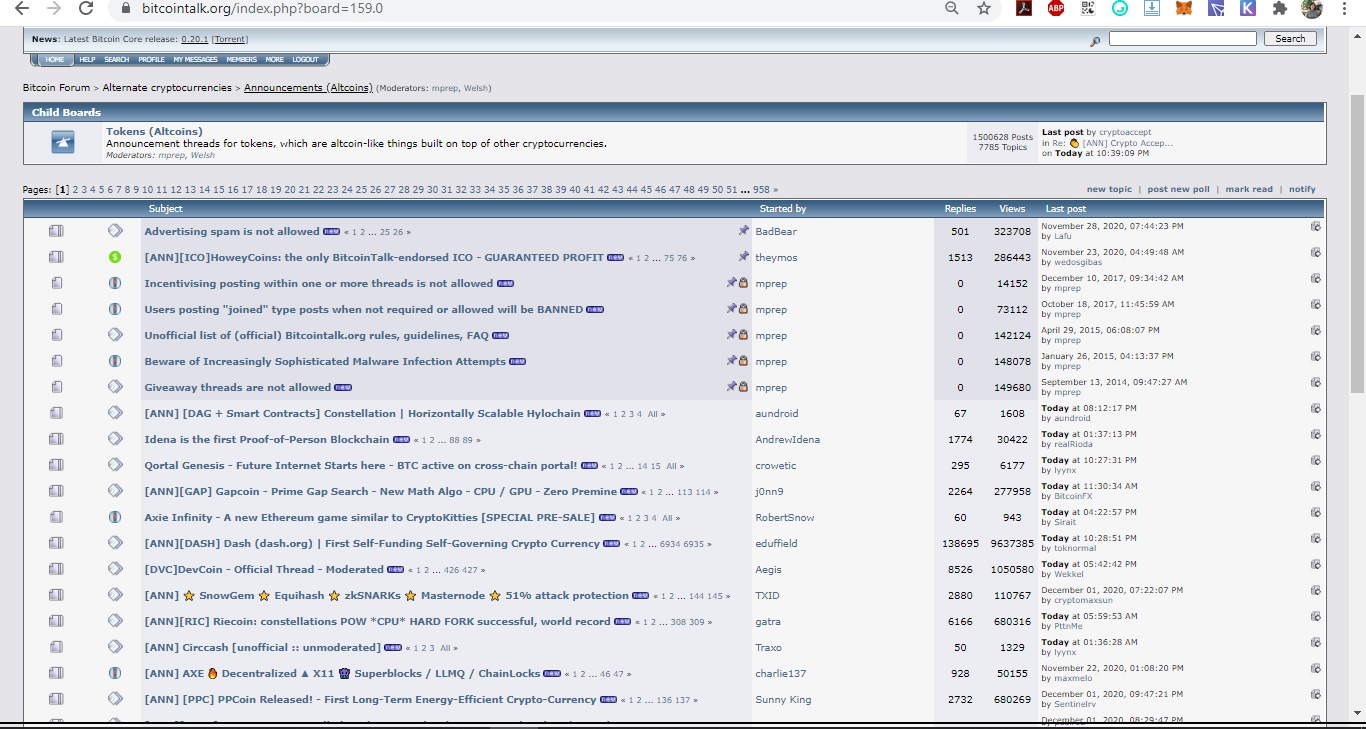Viewport: 1366px width, 729px height.
Task: Open the MetaMask fox extension
Action: [1184, 8]
